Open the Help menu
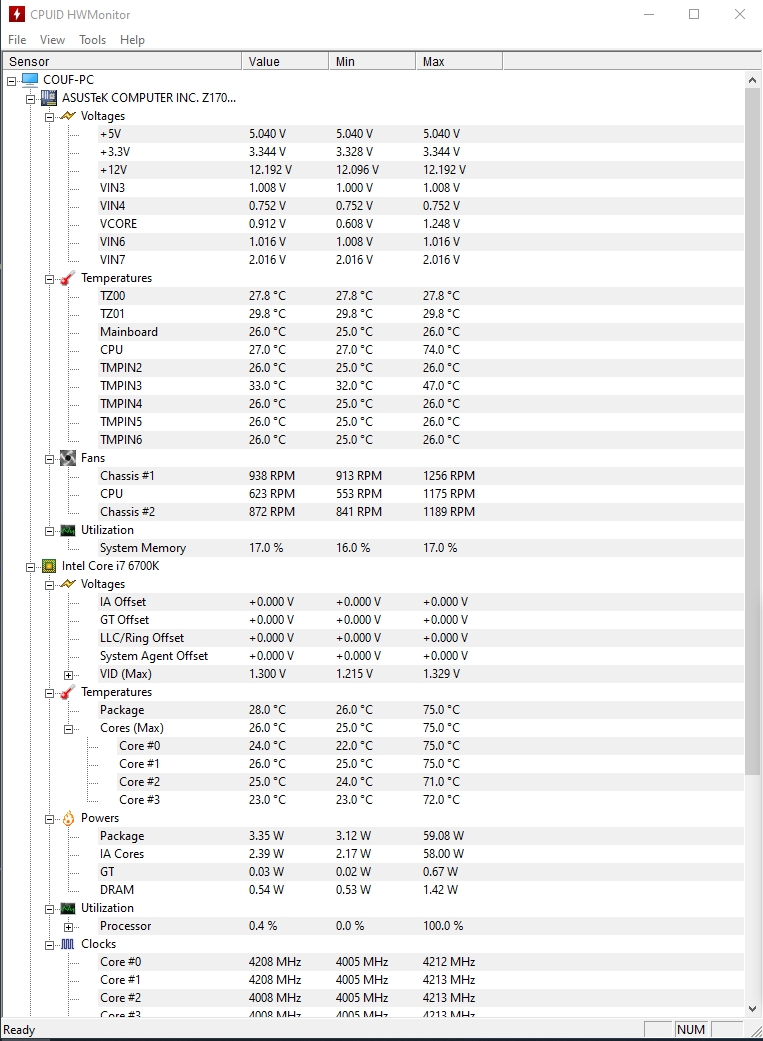This screenshot has height=1041, width=763. (x=132, y=40)
